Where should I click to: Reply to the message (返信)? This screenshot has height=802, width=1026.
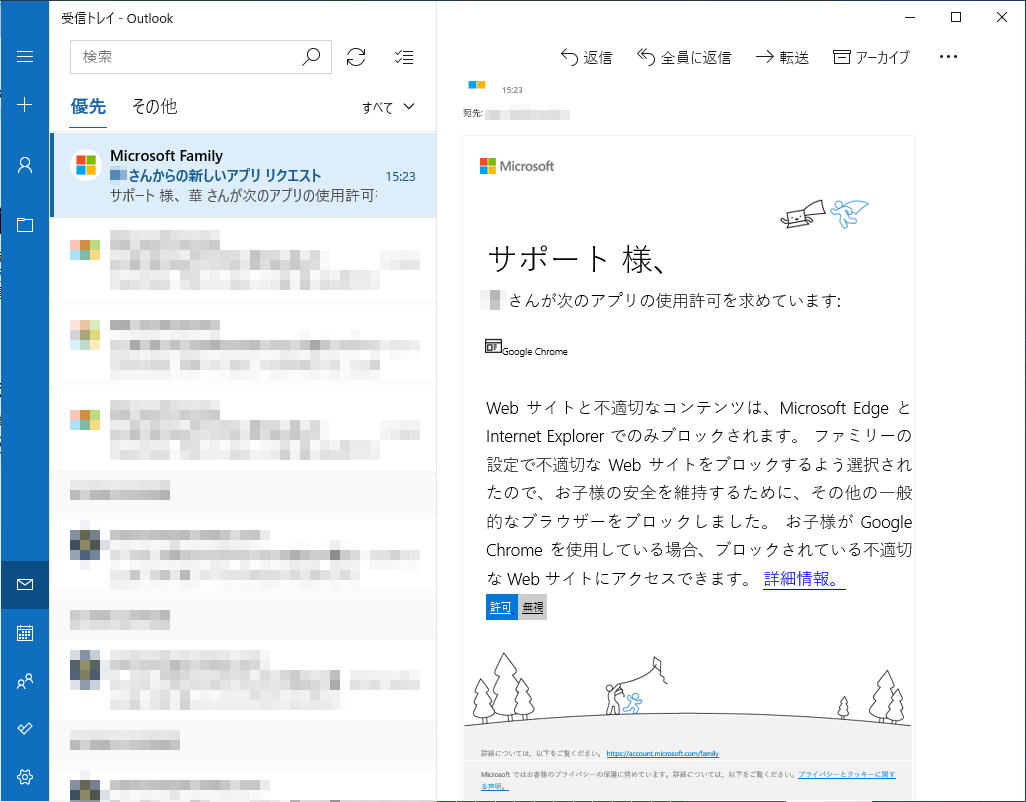click(586, 58)
